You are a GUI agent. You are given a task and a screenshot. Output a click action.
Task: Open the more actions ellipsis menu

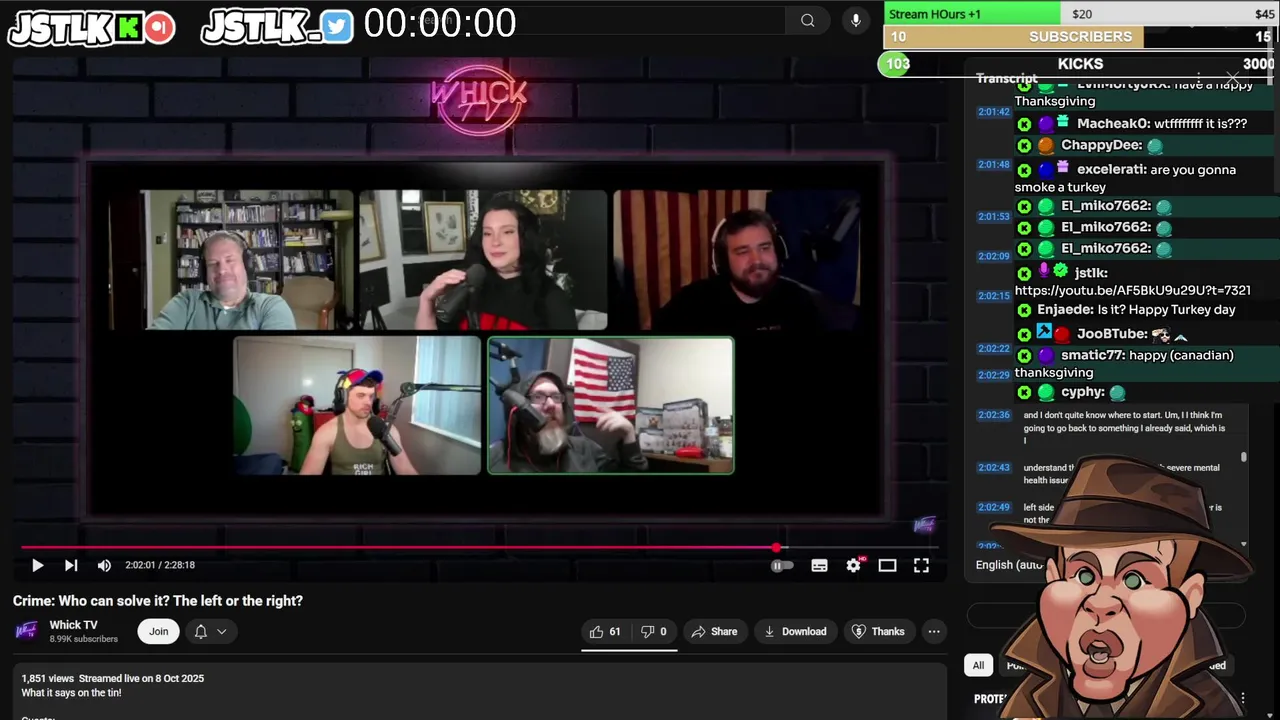[934, 631]
